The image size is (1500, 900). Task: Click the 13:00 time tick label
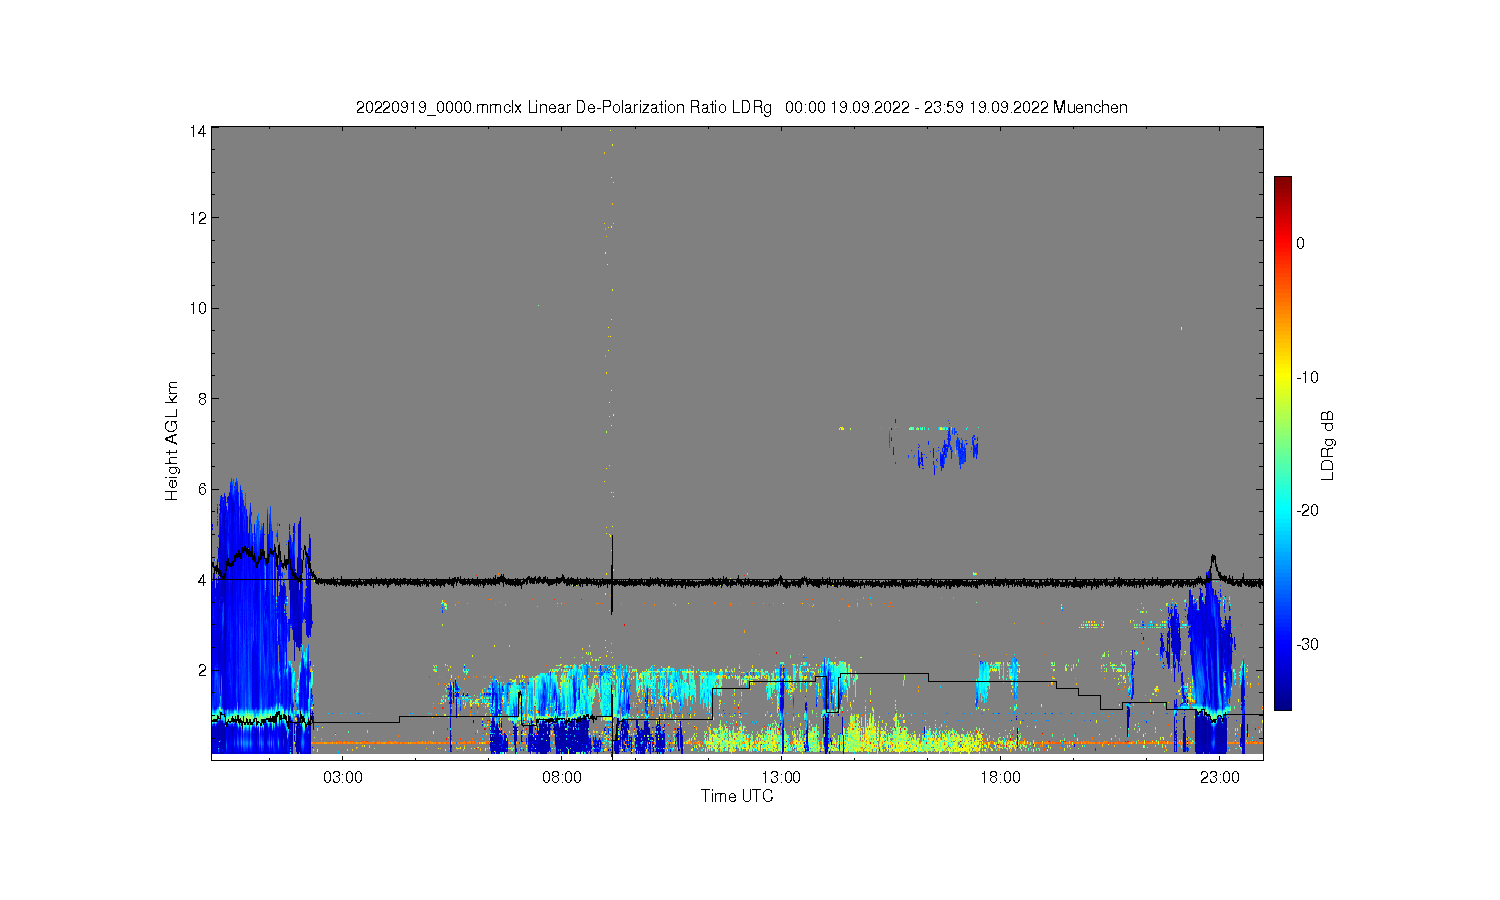click(781, 777)
